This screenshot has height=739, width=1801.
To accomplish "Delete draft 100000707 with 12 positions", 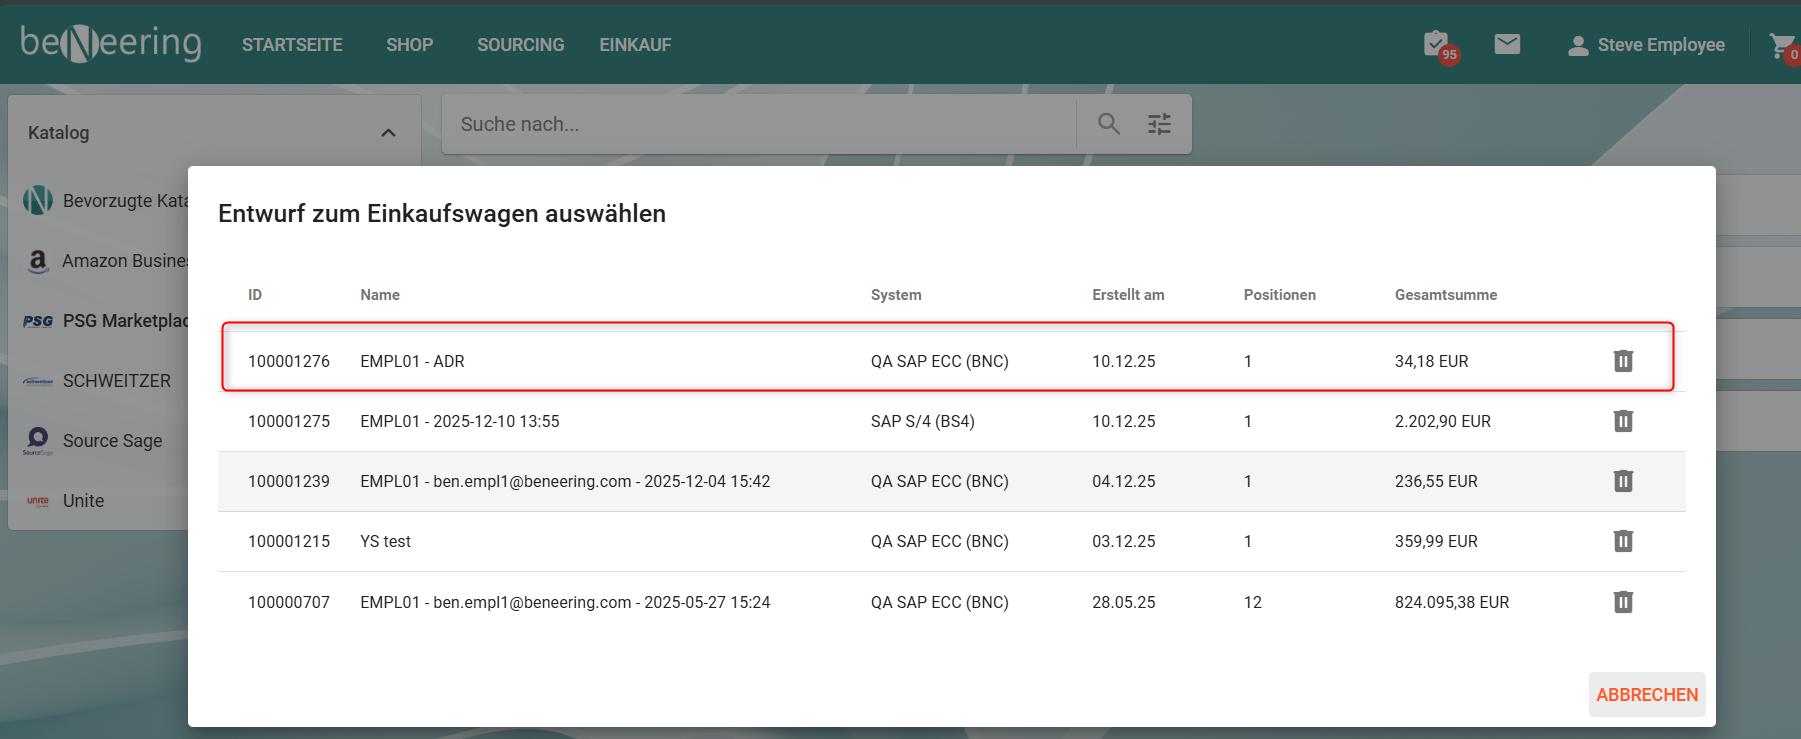I will 1622,602.
